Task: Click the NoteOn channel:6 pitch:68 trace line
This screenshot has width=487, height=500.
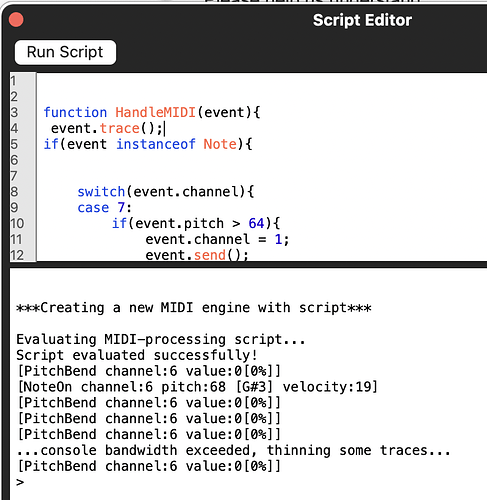Action: [198, 387]
